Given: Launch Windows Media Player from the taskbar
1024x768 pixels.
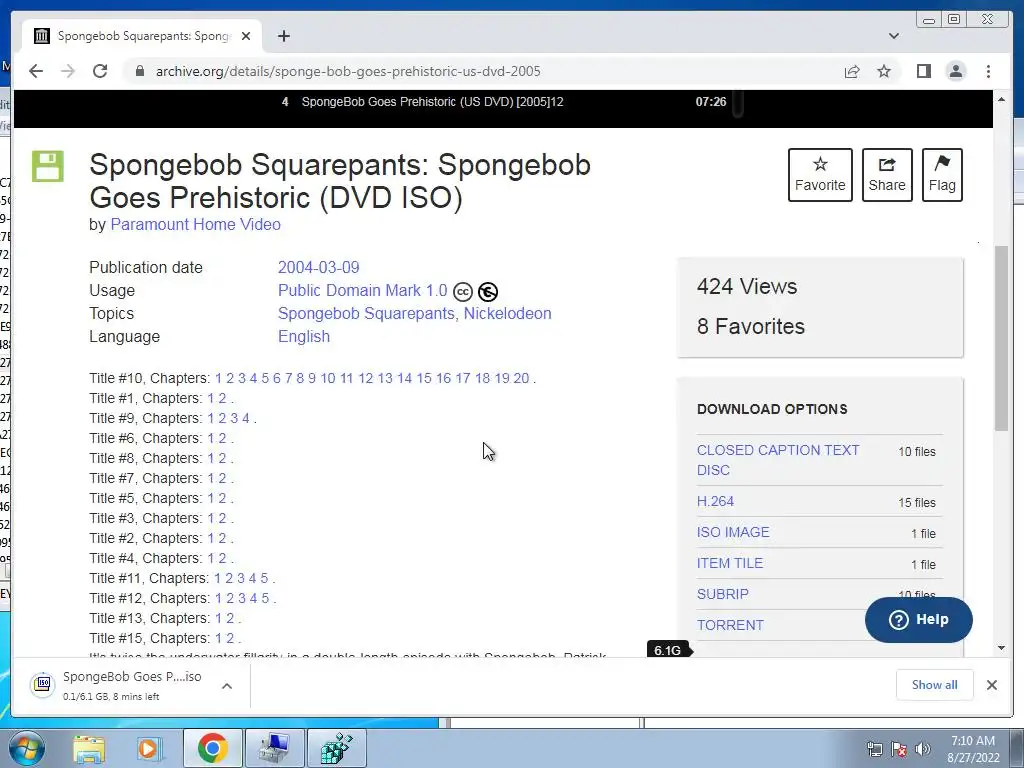Looking at the screenshot, I should click(149, 748).
